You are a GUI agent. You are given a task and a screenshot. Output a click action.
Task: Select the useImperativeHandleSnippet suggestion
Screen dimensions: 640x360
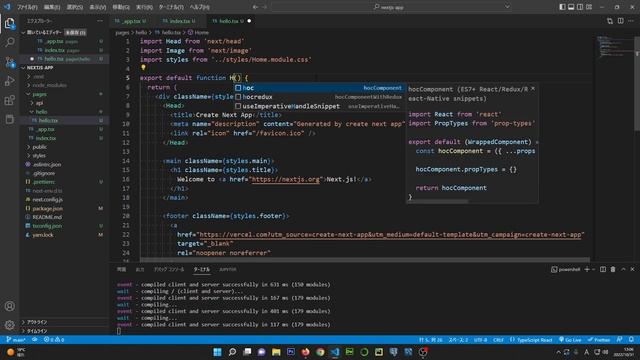(x=319, y=106)
